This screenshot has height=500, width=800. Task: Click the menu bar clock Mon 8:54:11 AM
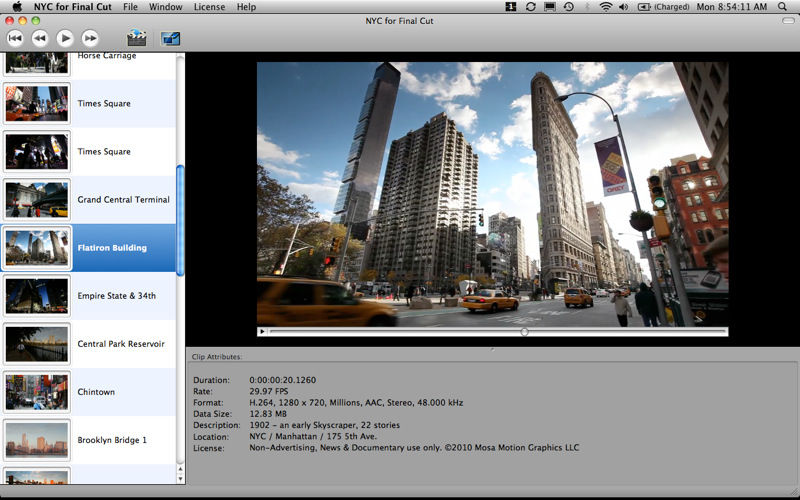732,7
